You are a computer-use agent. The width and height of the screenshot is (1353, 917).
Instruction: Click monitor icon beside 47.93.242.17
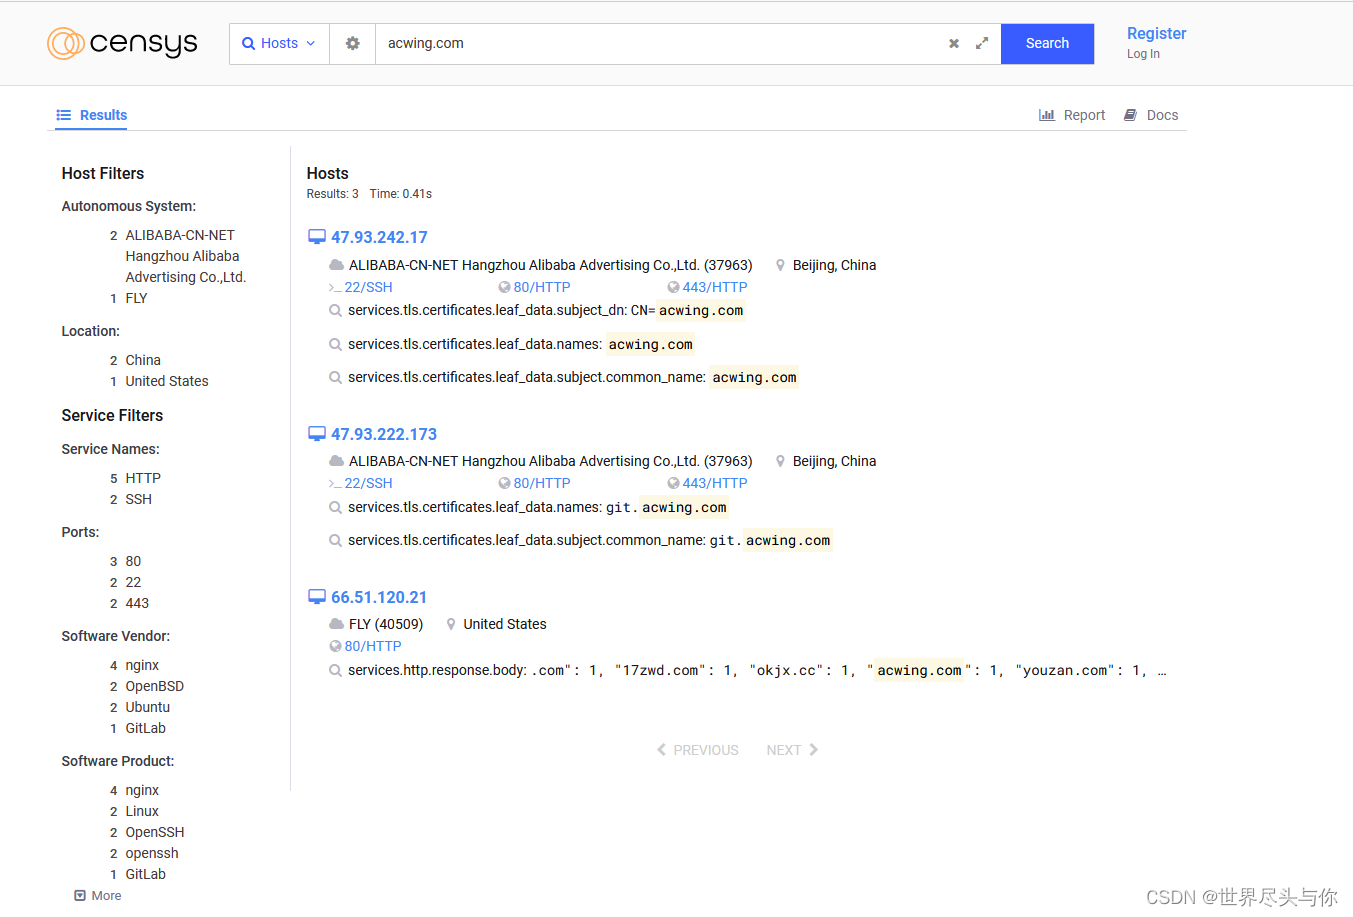[x=317, y=237]
